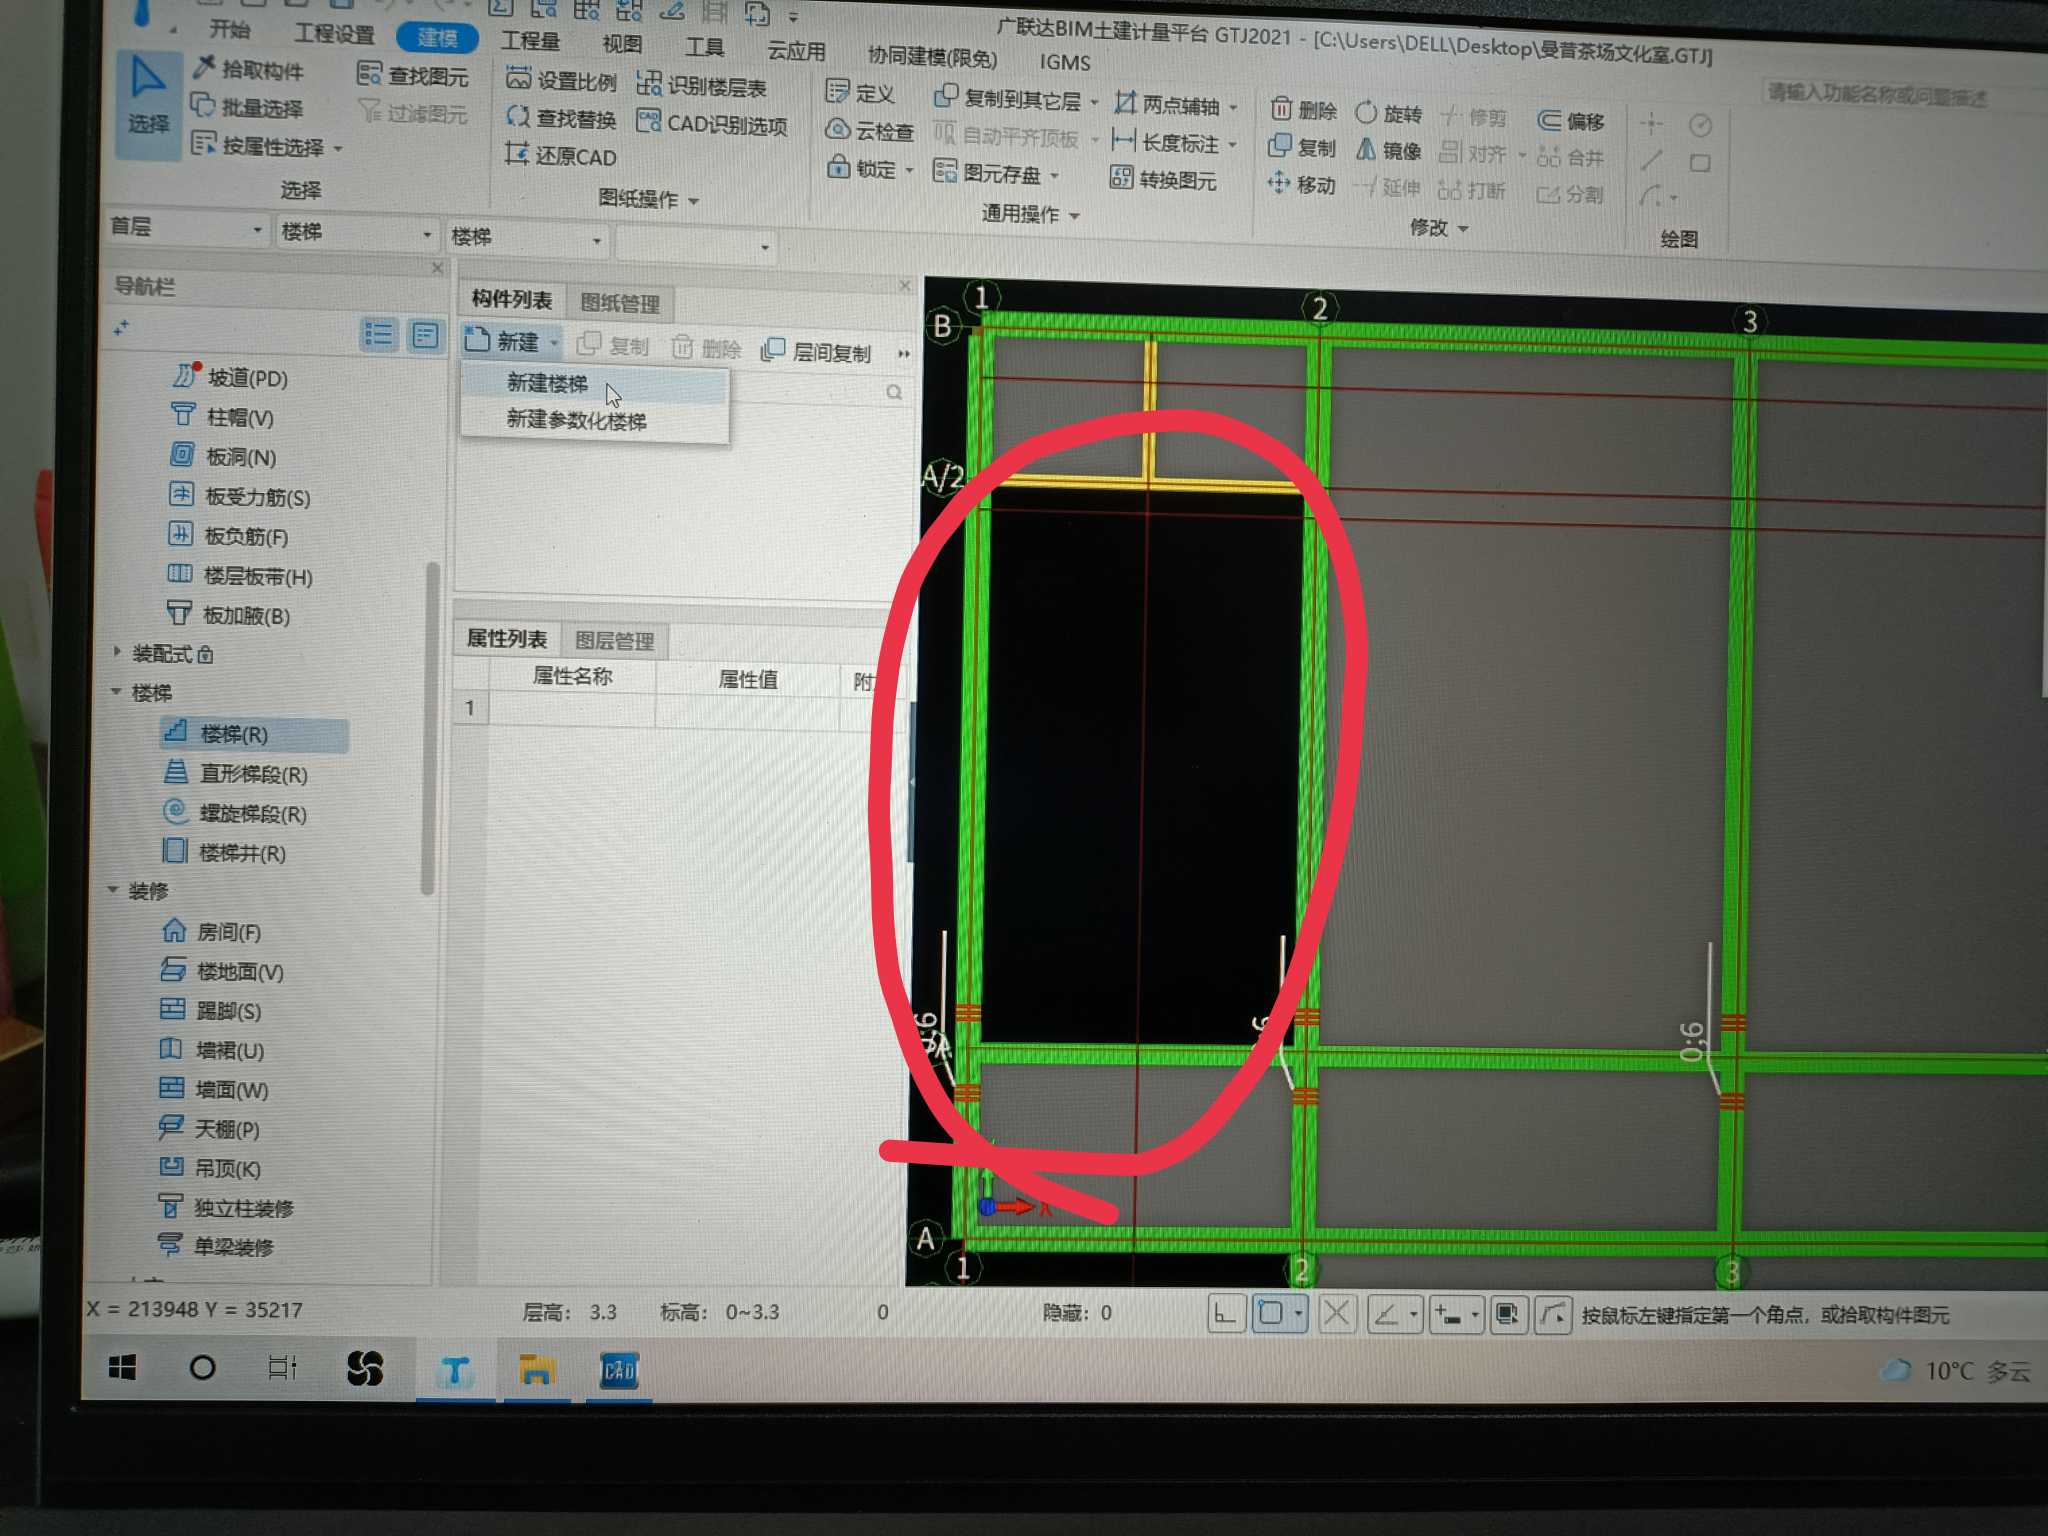Click 镜像 mirror tool

(1388, 150)
